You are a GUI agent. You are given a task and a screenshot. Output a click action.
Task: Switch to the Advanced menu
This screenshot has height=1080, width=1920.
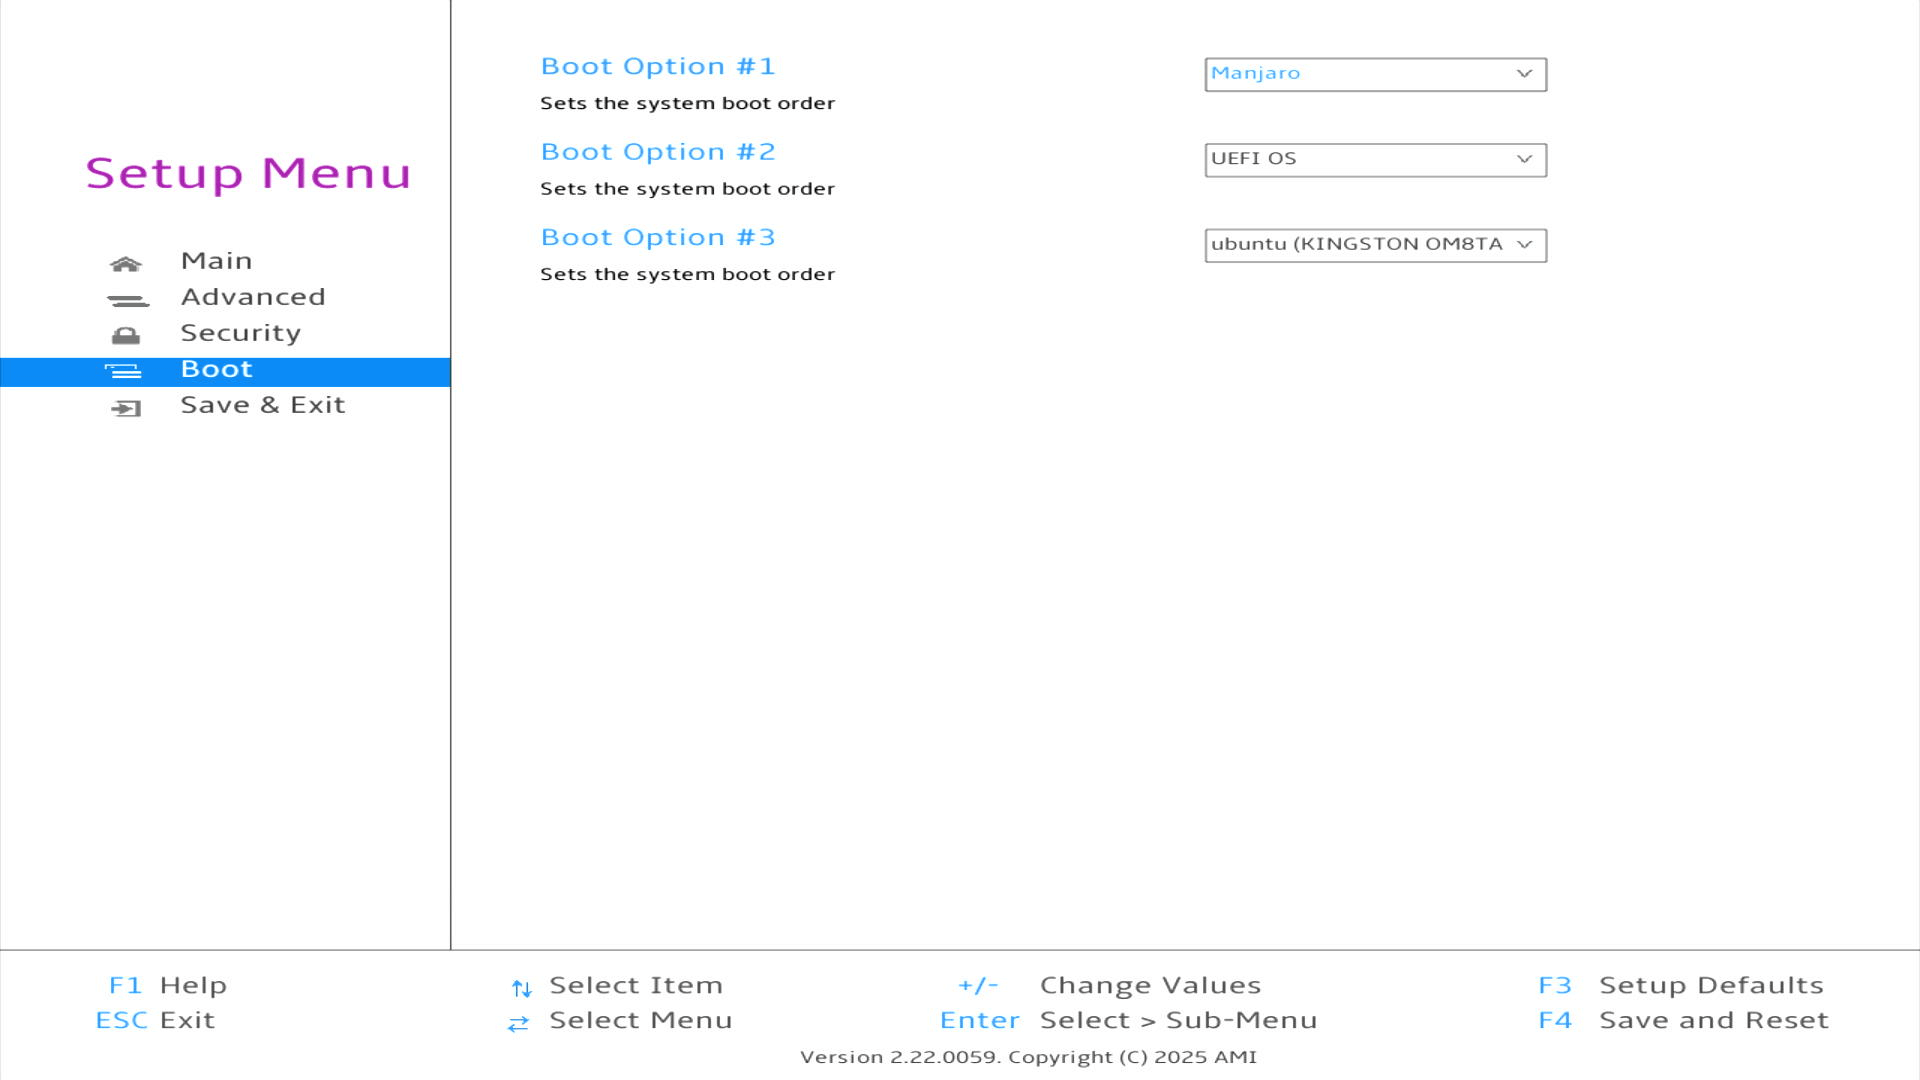[x=253, y=297]
